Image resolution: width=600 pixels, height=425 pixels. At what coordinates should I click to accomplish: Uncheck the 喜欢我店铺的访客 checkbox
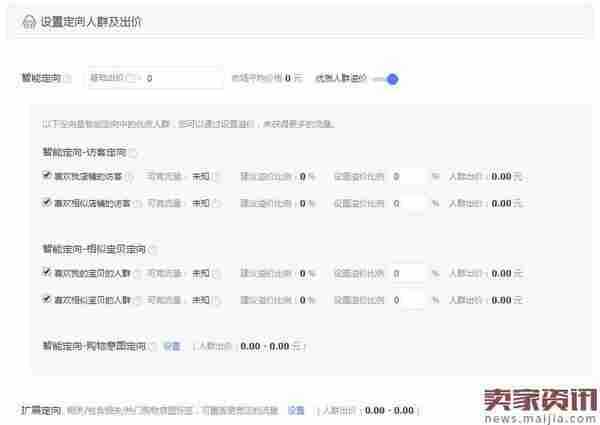click(47, 175)
